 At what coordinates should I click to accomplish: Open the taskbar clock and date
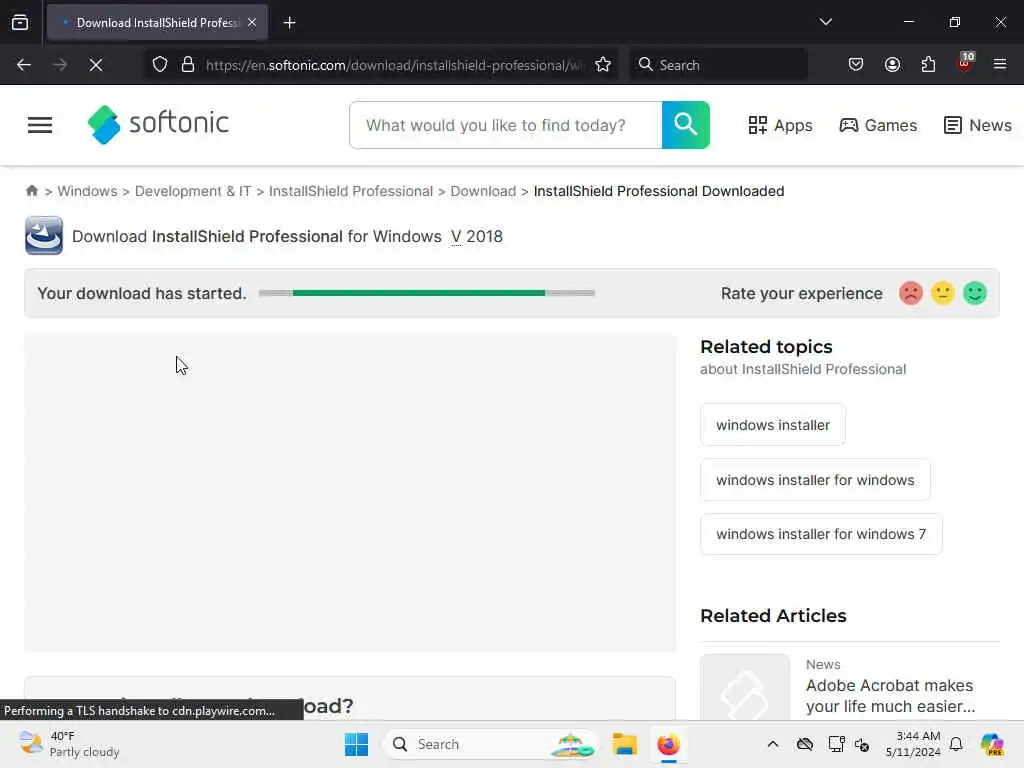pyautogui.click(x=913, y=744)
